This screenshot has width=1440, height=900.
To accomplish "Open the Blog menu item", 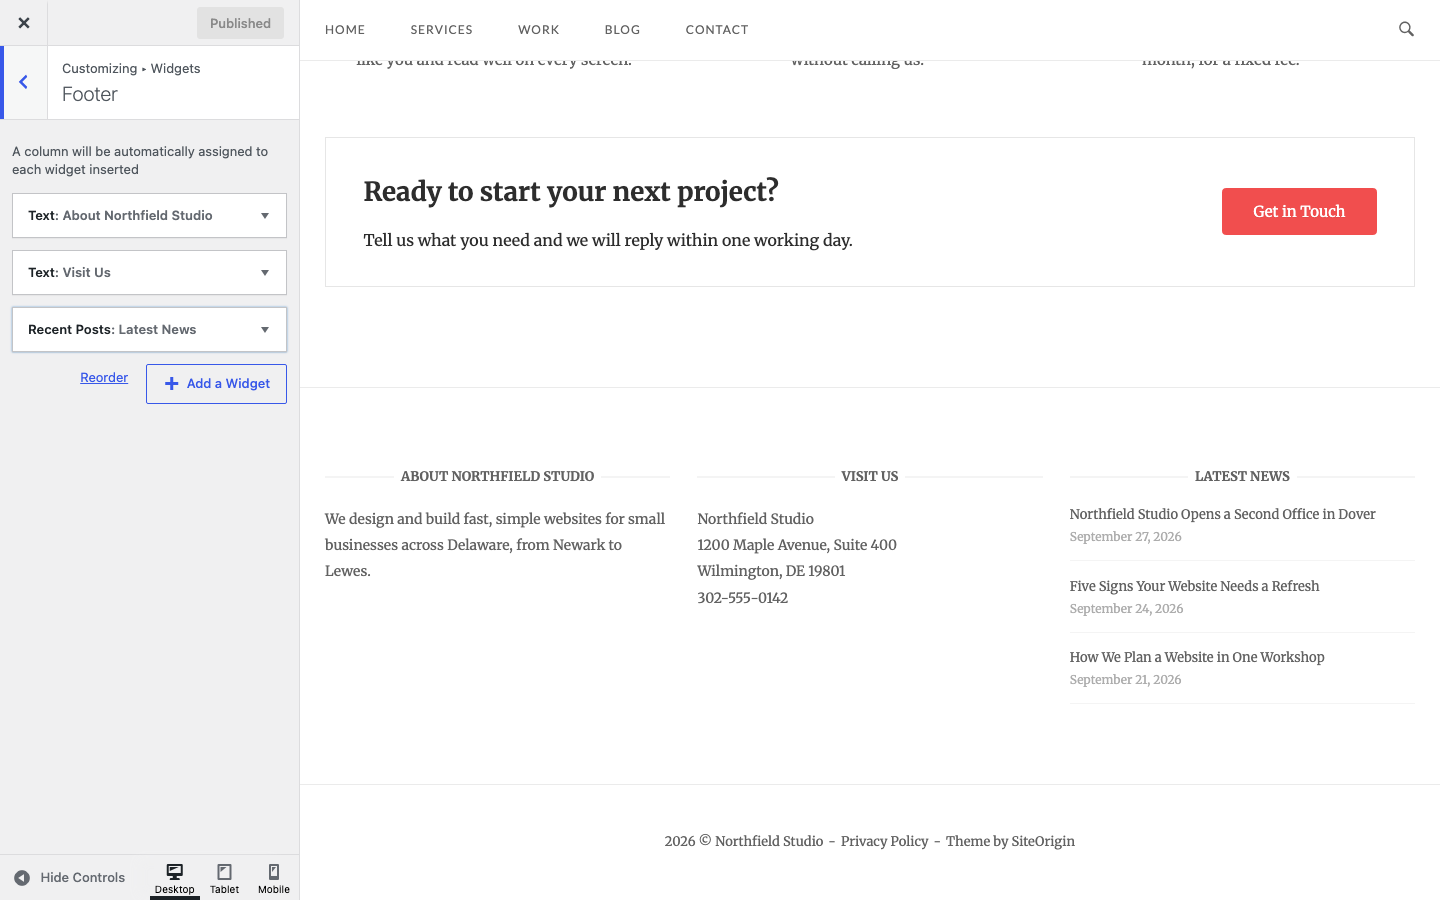I will tap(622, 30).
